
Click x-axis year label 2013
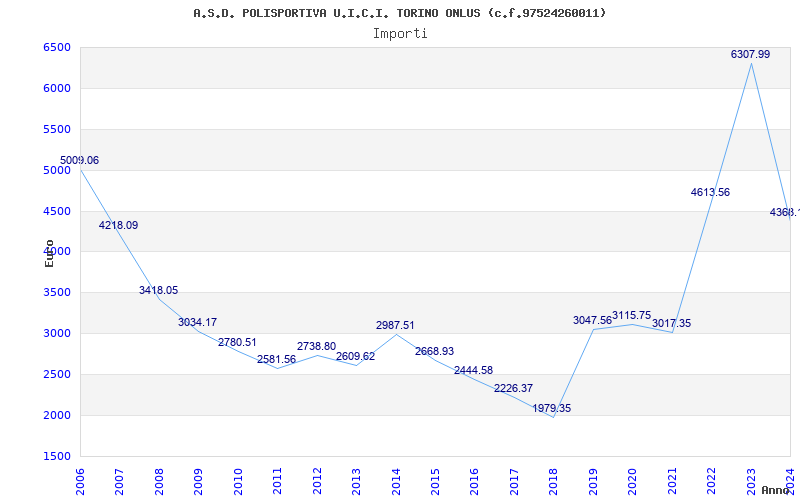pyautogui.click(x=356, y=482)
